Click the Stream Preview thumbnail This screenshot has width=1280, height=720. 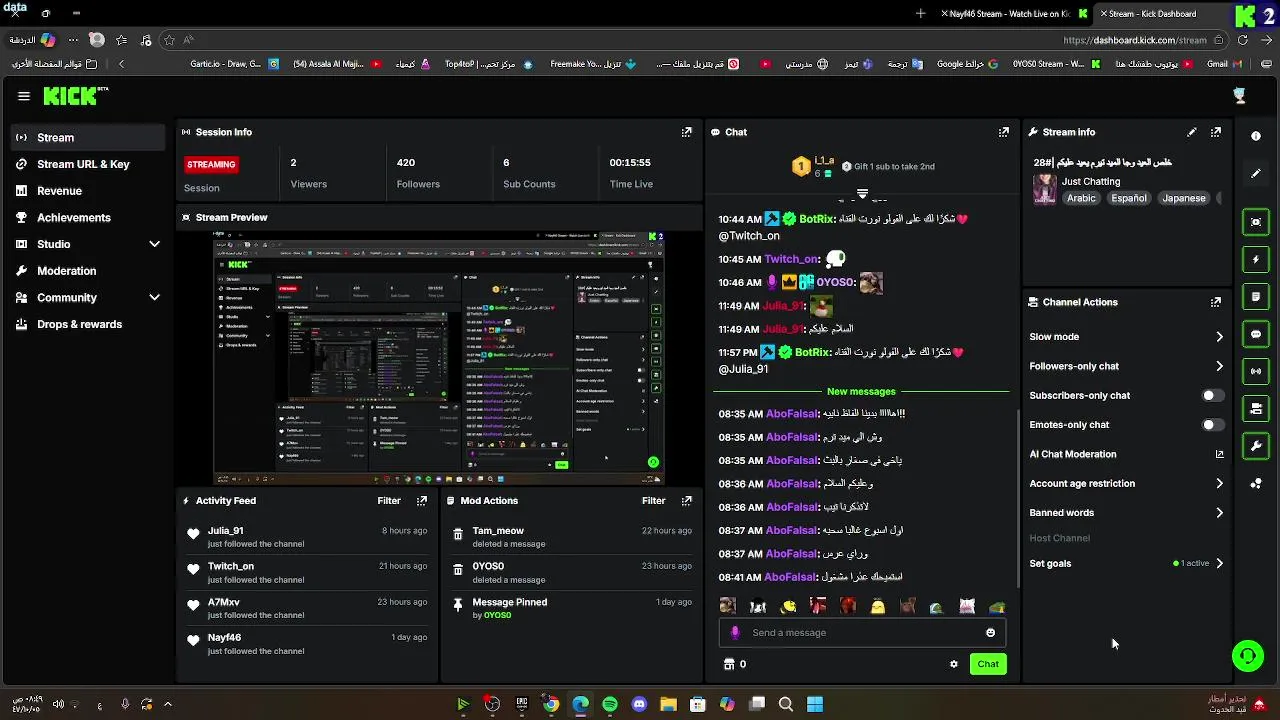point(439,357)
